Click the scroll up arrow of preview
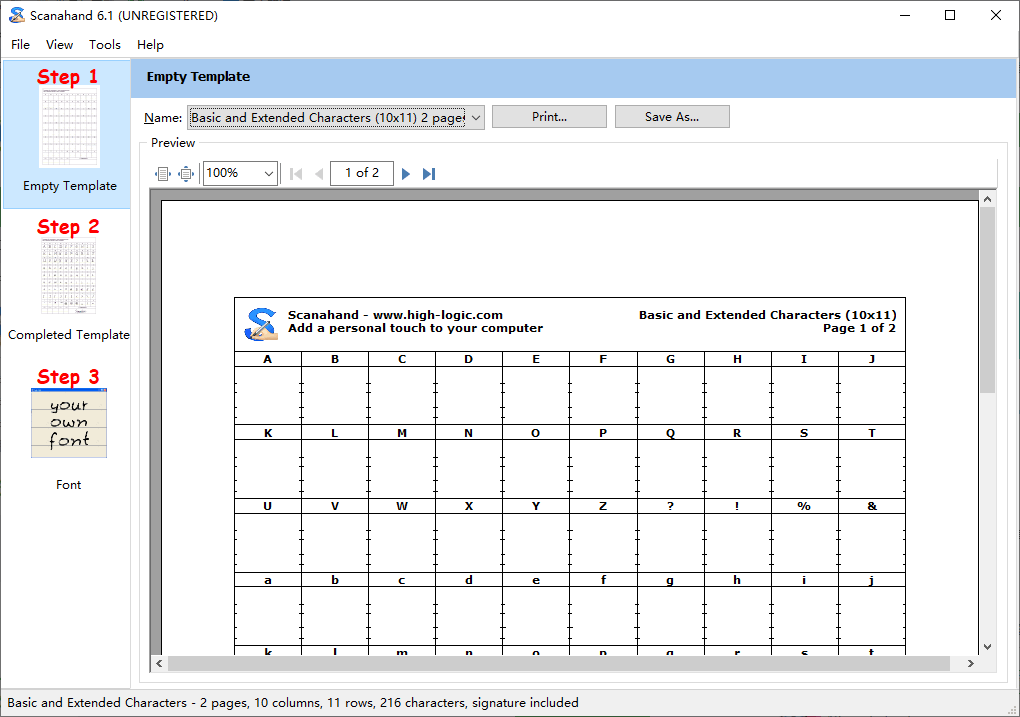This screenshot has height=717, width=1020. pos(987,199)
